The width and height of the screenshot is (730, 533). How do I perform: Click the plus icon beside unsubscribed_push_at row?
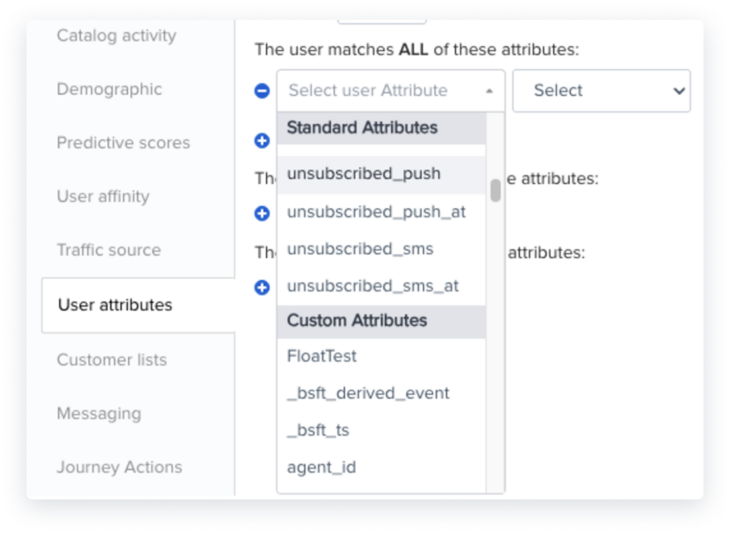coord(262,213)
